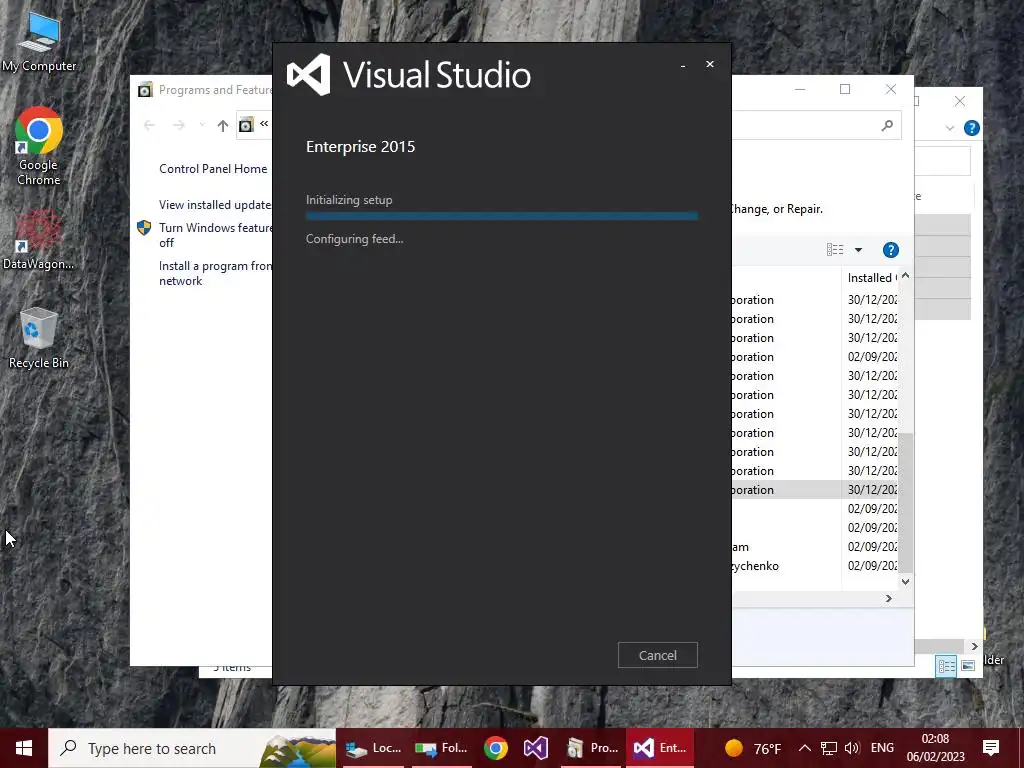The height and width of the screenshot is (768, 1024).
Task: Close the Programs and Features window
Action: tap(891, 89)
